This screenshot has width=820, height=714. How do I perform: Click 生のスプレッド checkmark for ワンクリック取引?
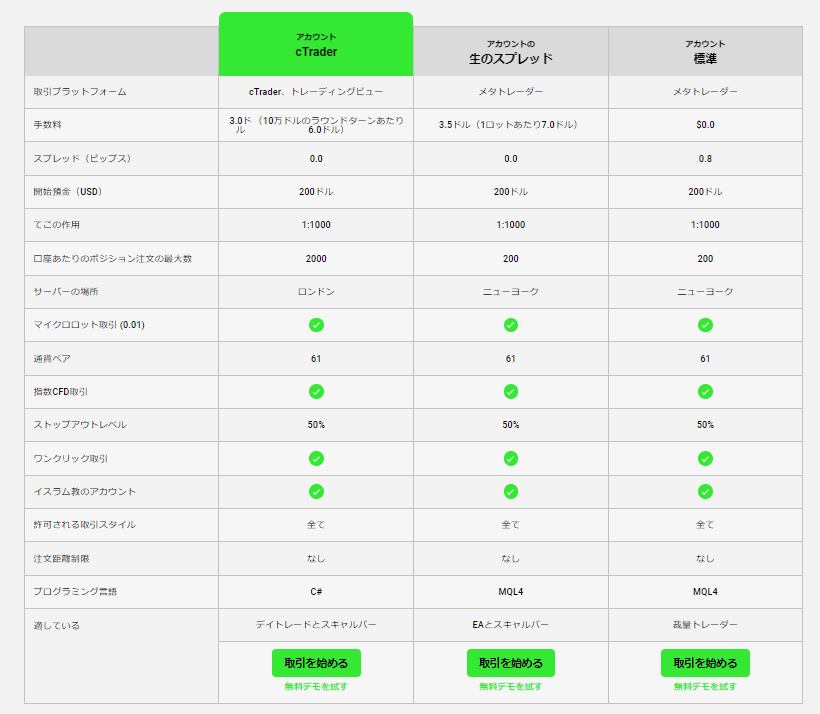tap(510, 458)
